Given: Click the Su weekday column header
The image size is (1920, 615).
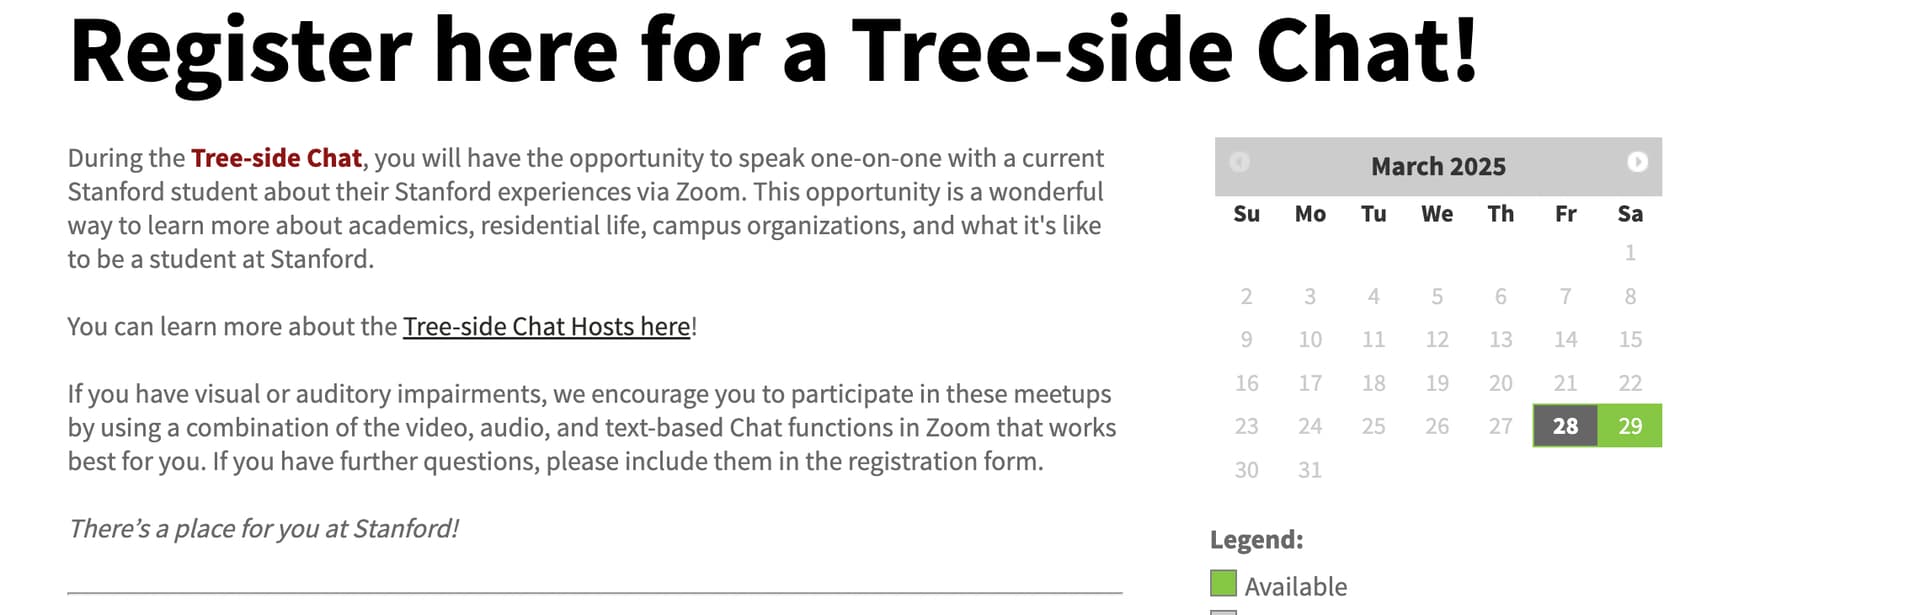Looking at the screenshot, I should 1246,214.
